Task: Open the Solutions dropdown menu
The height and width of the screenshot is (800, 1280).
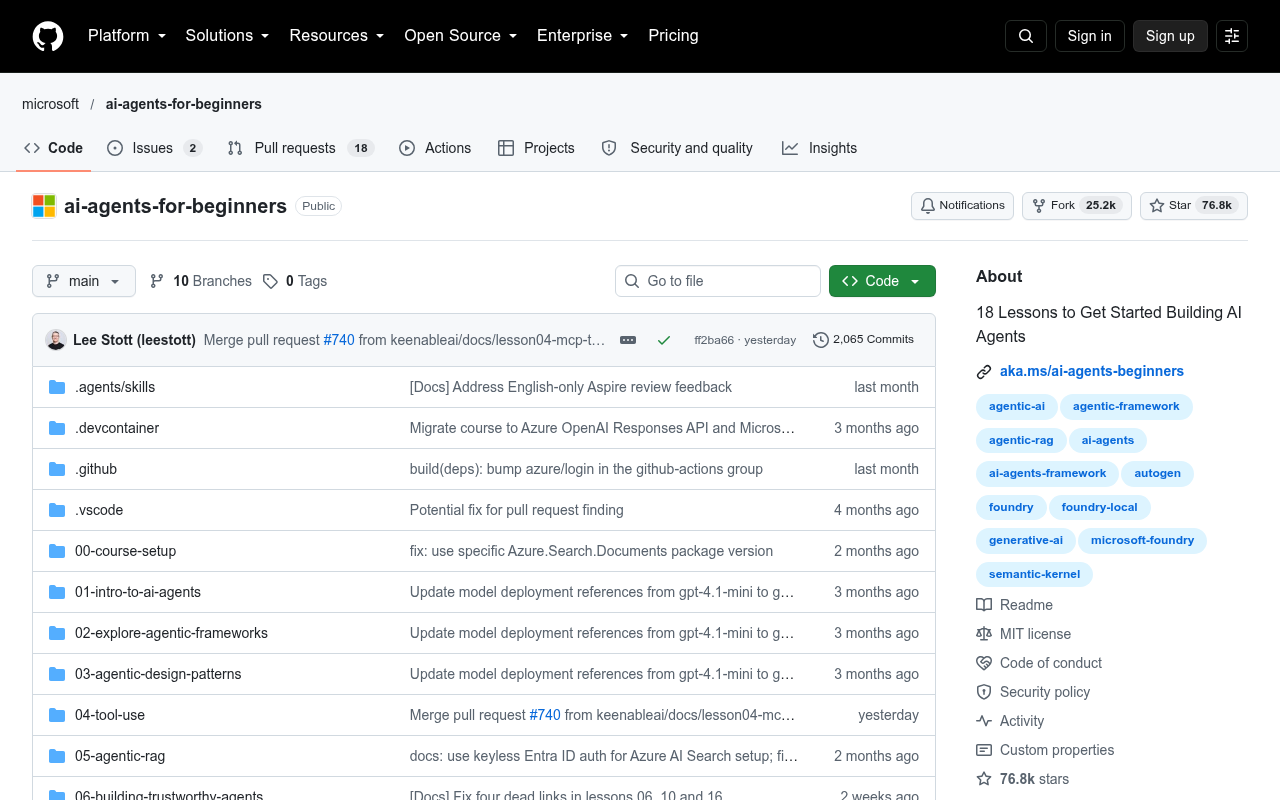Action: tap(227, 36)
